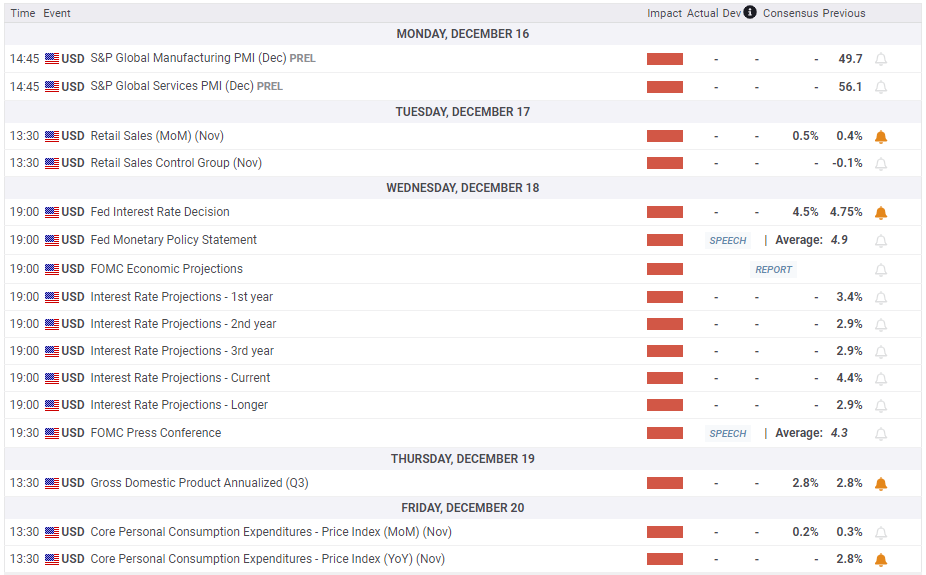This screenshot has height=575, width=926.
Task: Click bell icon for Interest Rate Projections - Longer
Action: pos(881,406)
